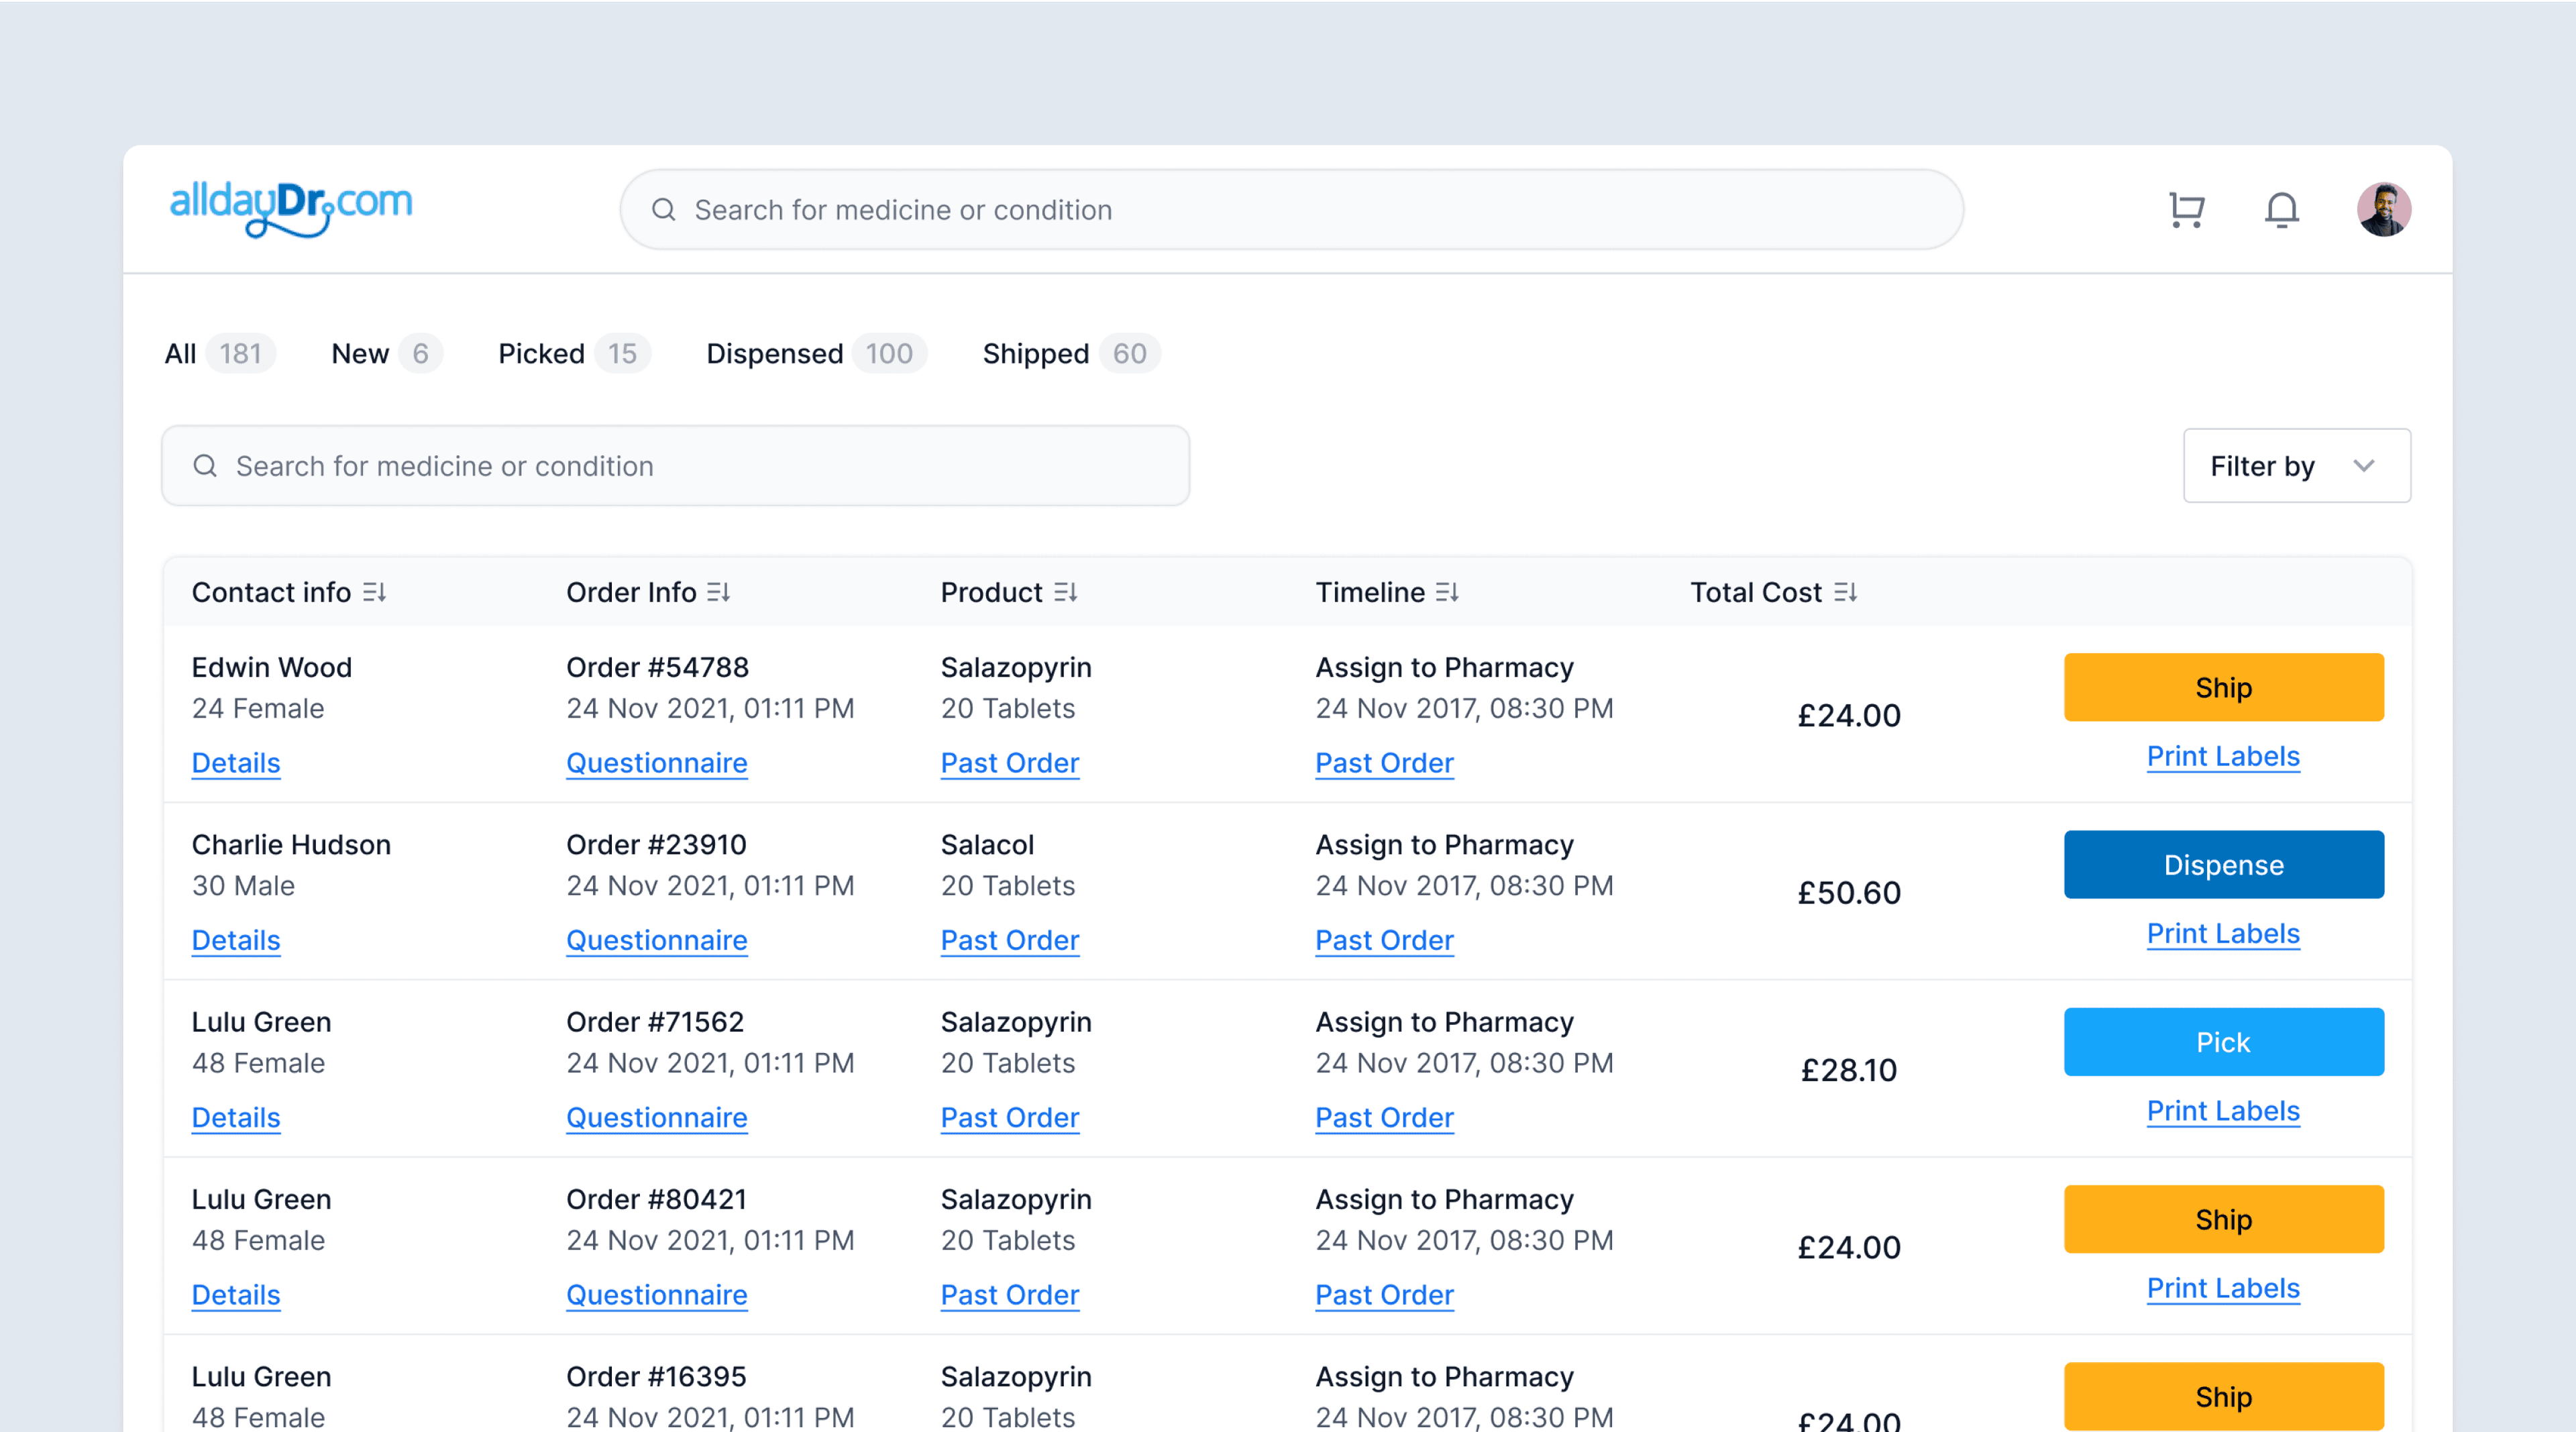2576x1432 pixels.
Task: Pick order #71562 for Lulu Green
Action: click(2223, 1042)
